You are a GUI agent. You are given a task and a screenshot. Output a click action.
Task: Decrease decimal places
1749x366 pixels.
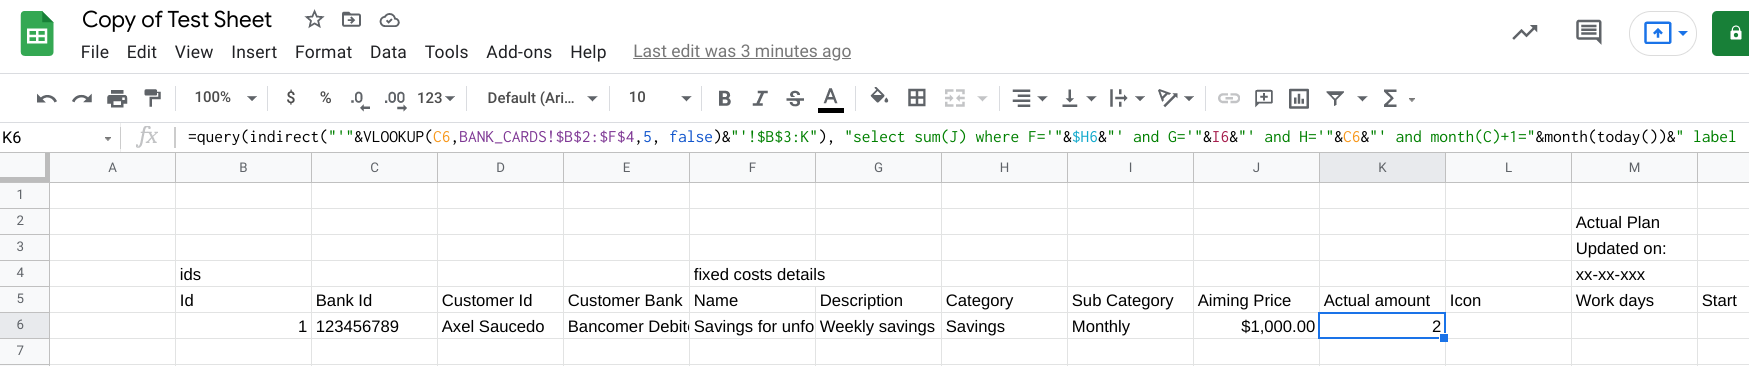pyautogui.click(x=358, y=98)
